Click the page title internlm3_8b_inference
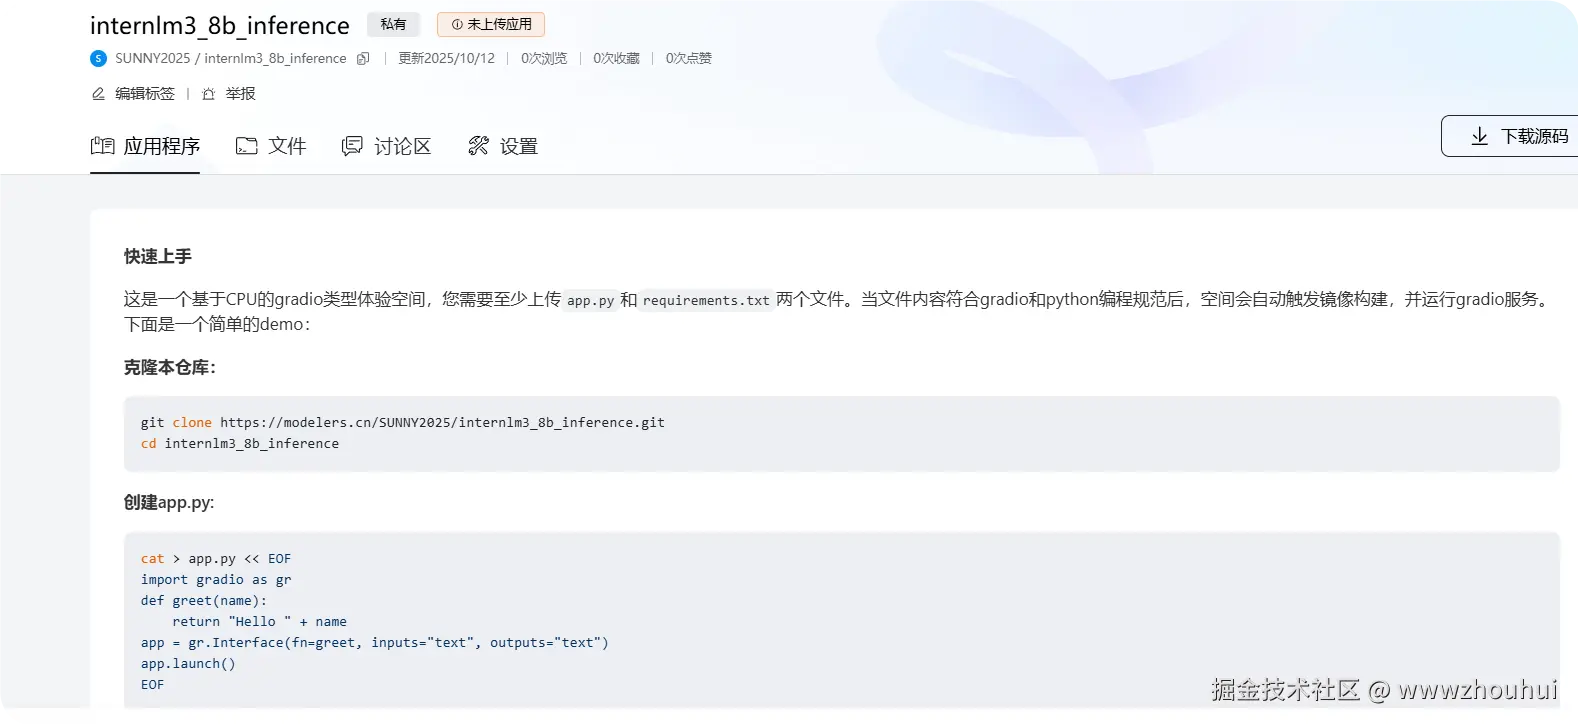The width and height of the screenshot is (1578, 724). click(x=220, y=25)
